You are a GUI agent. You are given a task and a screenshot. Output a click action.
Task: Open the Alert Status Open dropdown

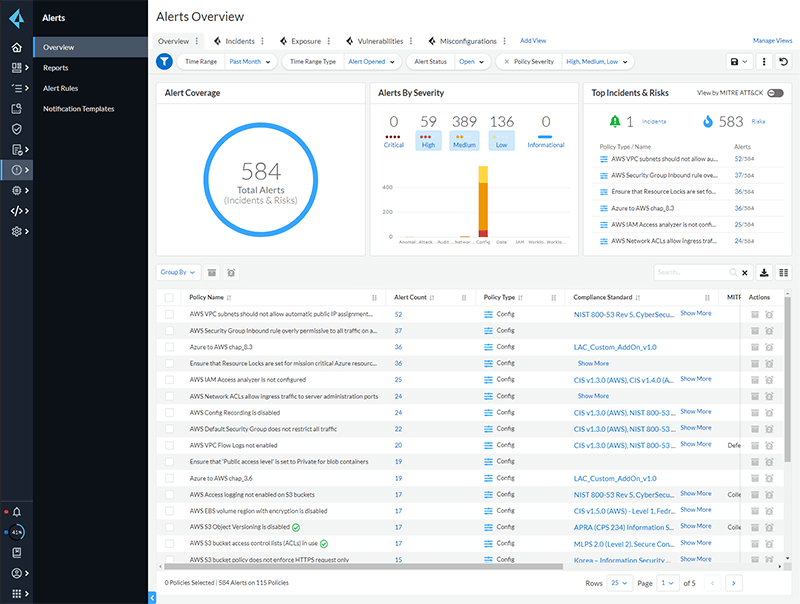pyautogui.click(x=471, y=62)
